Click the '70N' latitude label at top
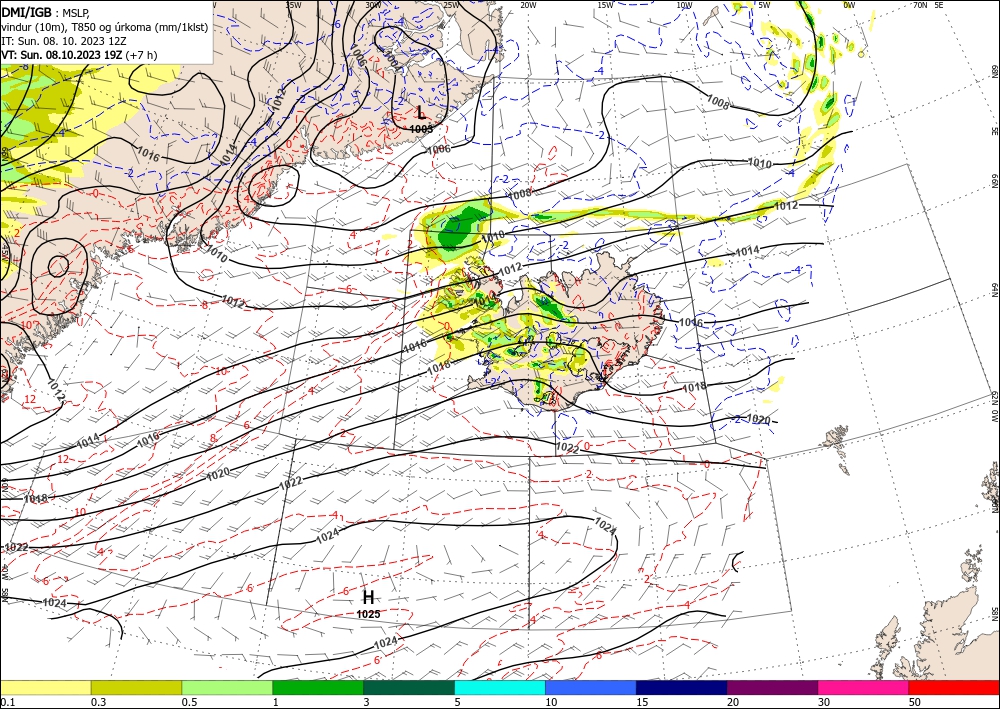The height and width of the screenshot is (709, 1000). [x=920, y=5]
